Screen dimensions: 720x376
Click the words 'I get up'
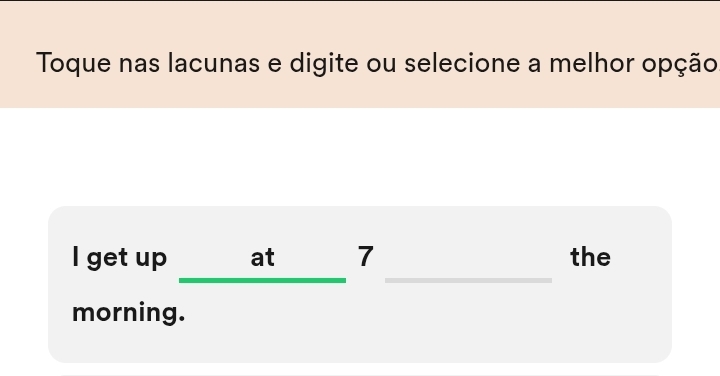pos(119,258)
